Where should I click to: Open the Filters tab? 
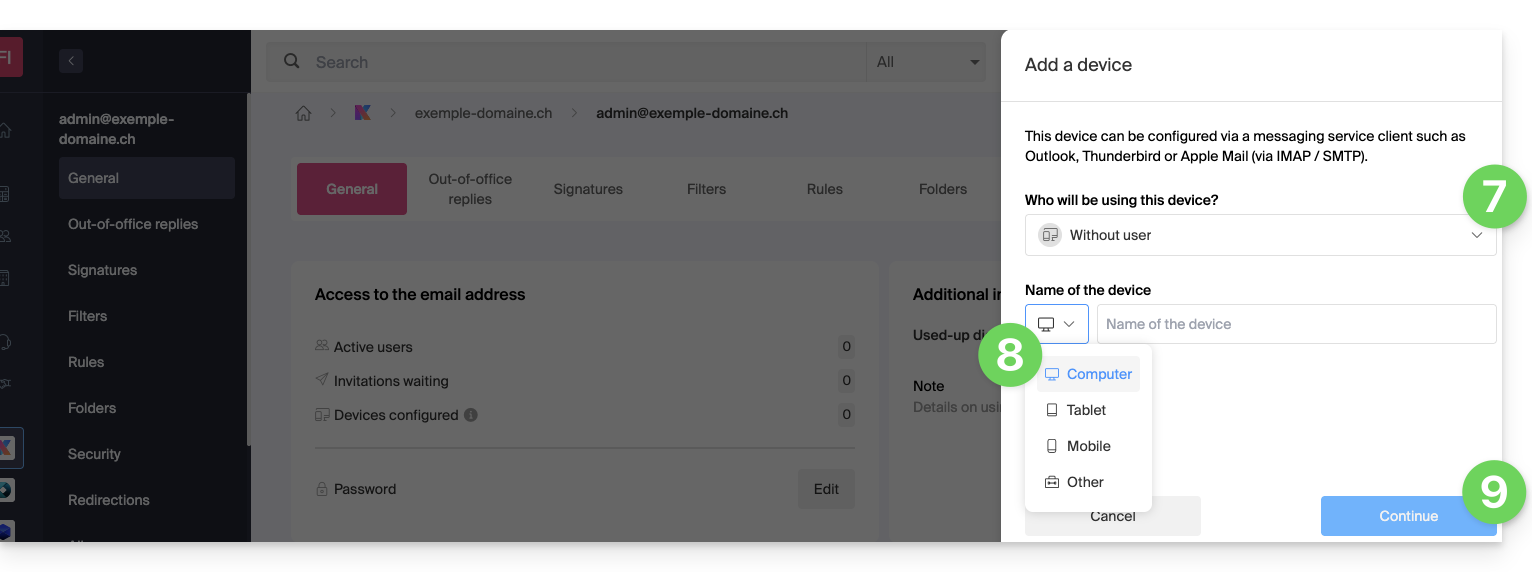[706, 189]
